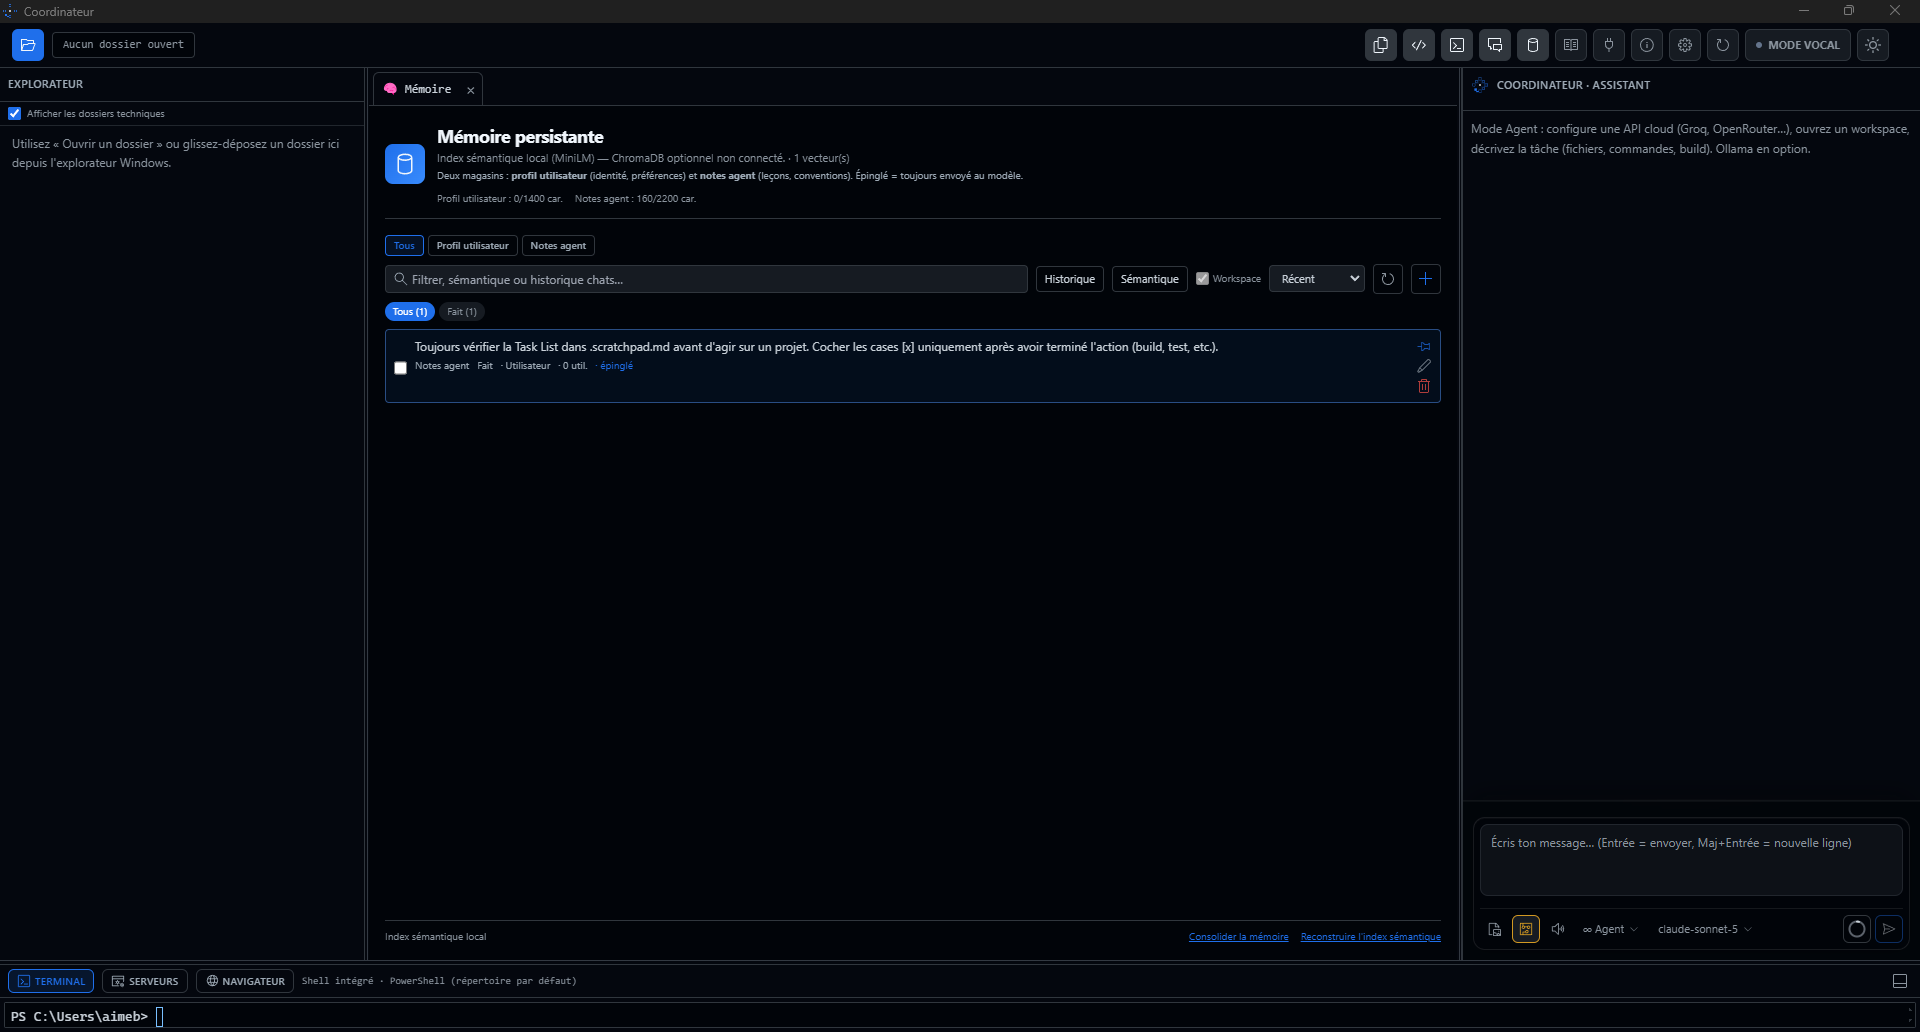Image resolution: width=1920 pixels, height=1032 pixels.
Task: Click the circular stop button in chat
Action: coord(1857,929)
